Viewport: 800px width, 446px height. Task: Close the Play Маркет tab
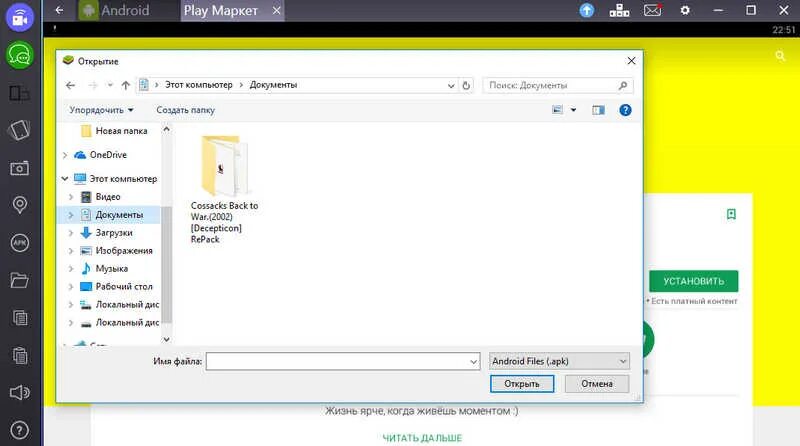point(277,10)
